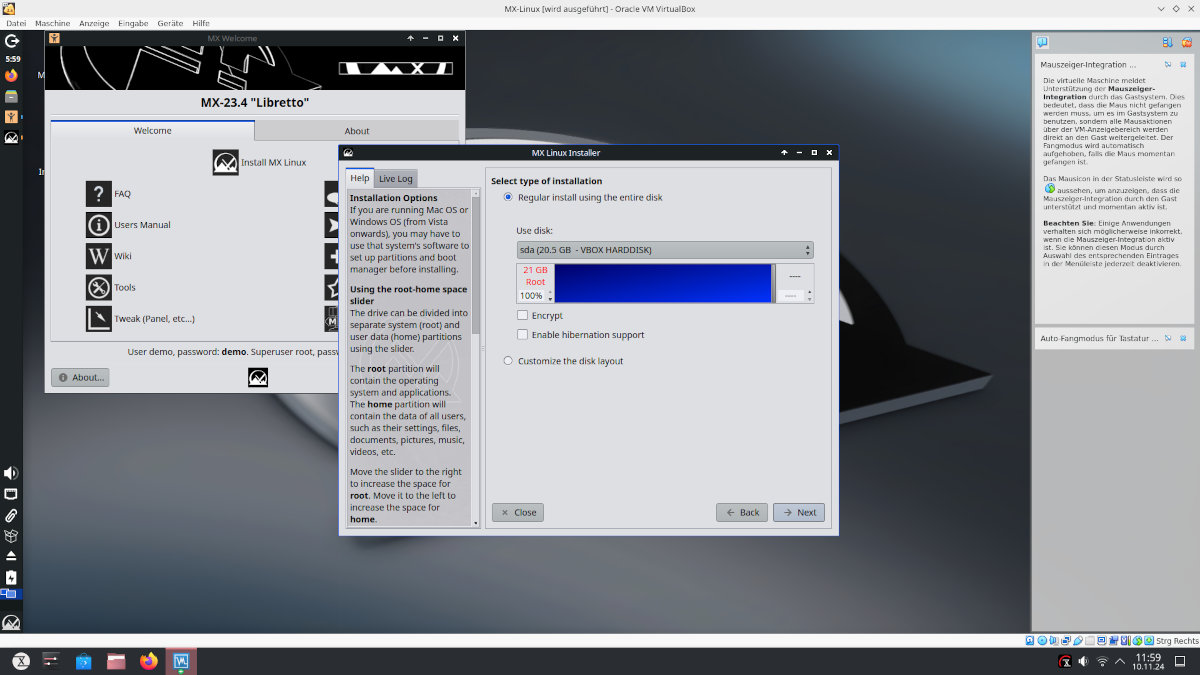Open the Tweak (Panel, etc...) icon
This screenshot has height=675, width=1200.
pos(98,319)
